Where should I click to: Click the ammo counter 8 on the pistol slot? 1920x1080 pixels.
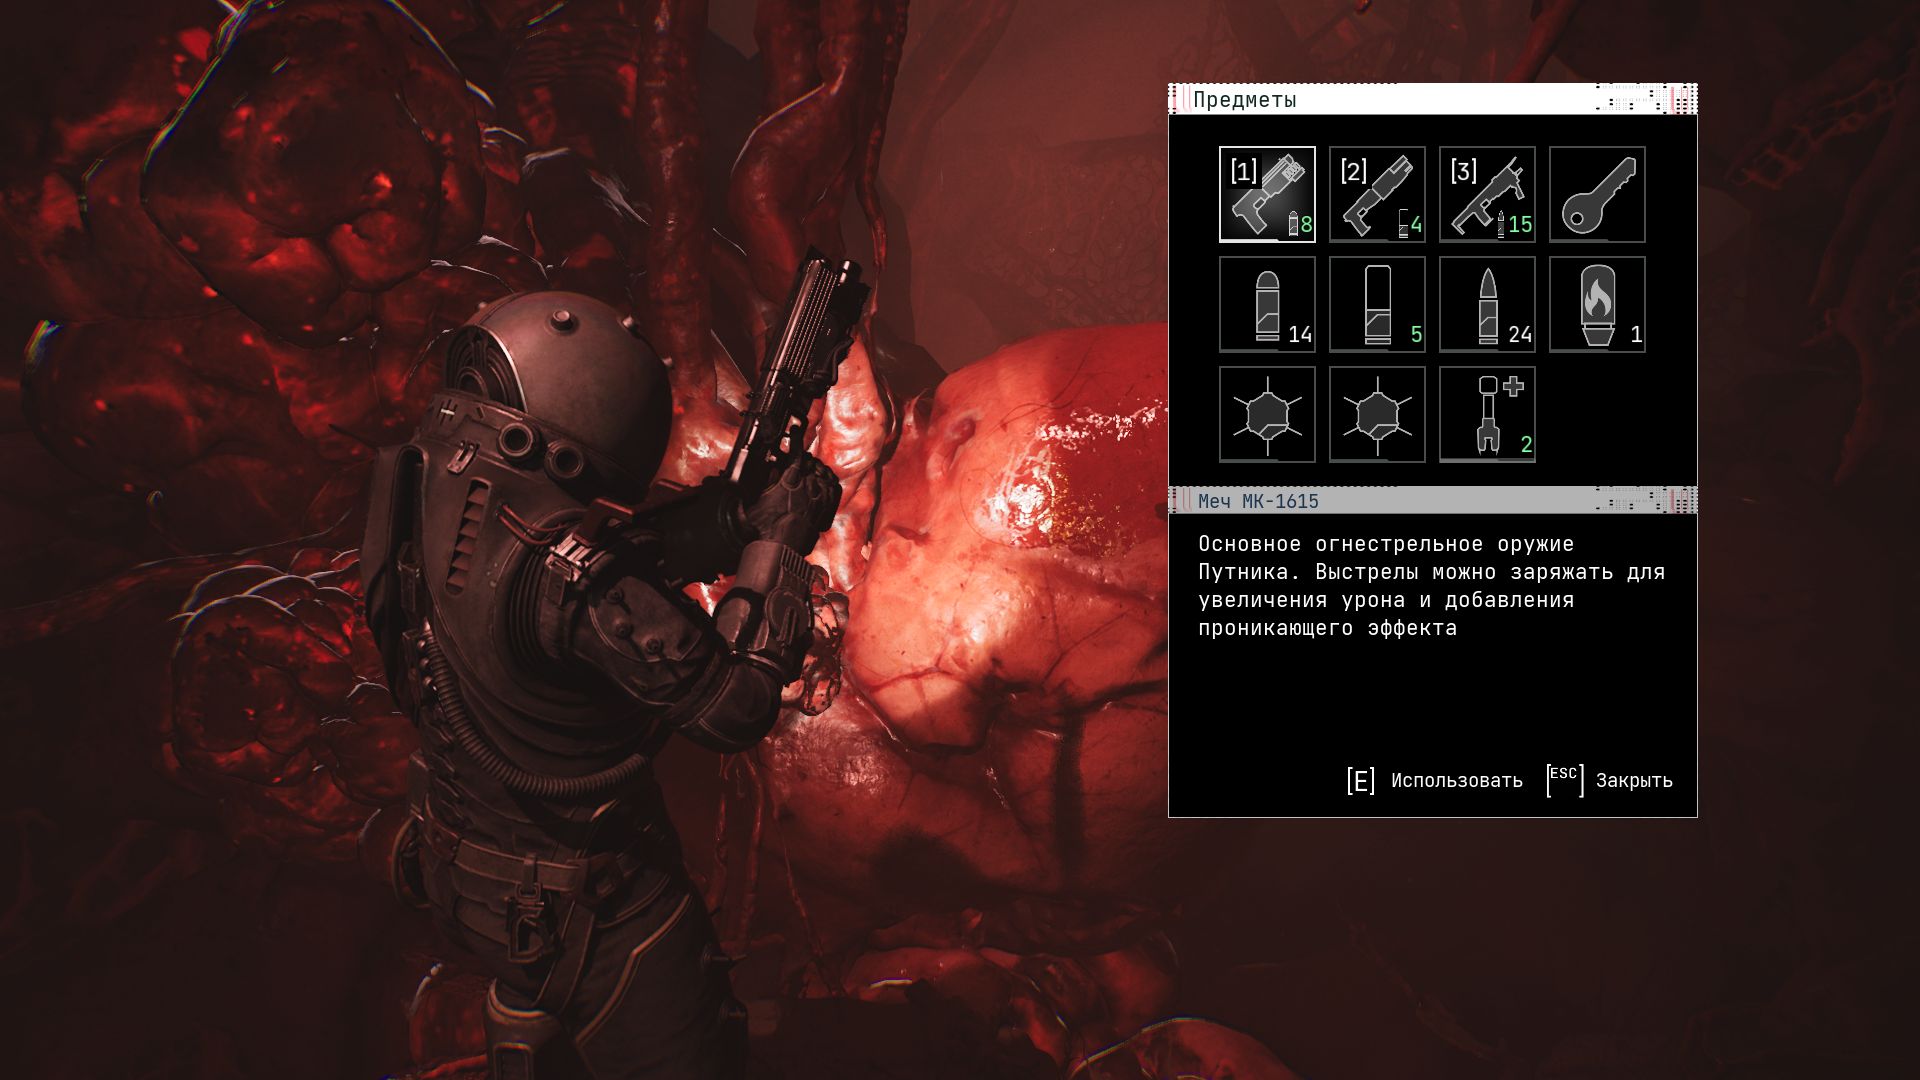click(x=1305, y=225)
